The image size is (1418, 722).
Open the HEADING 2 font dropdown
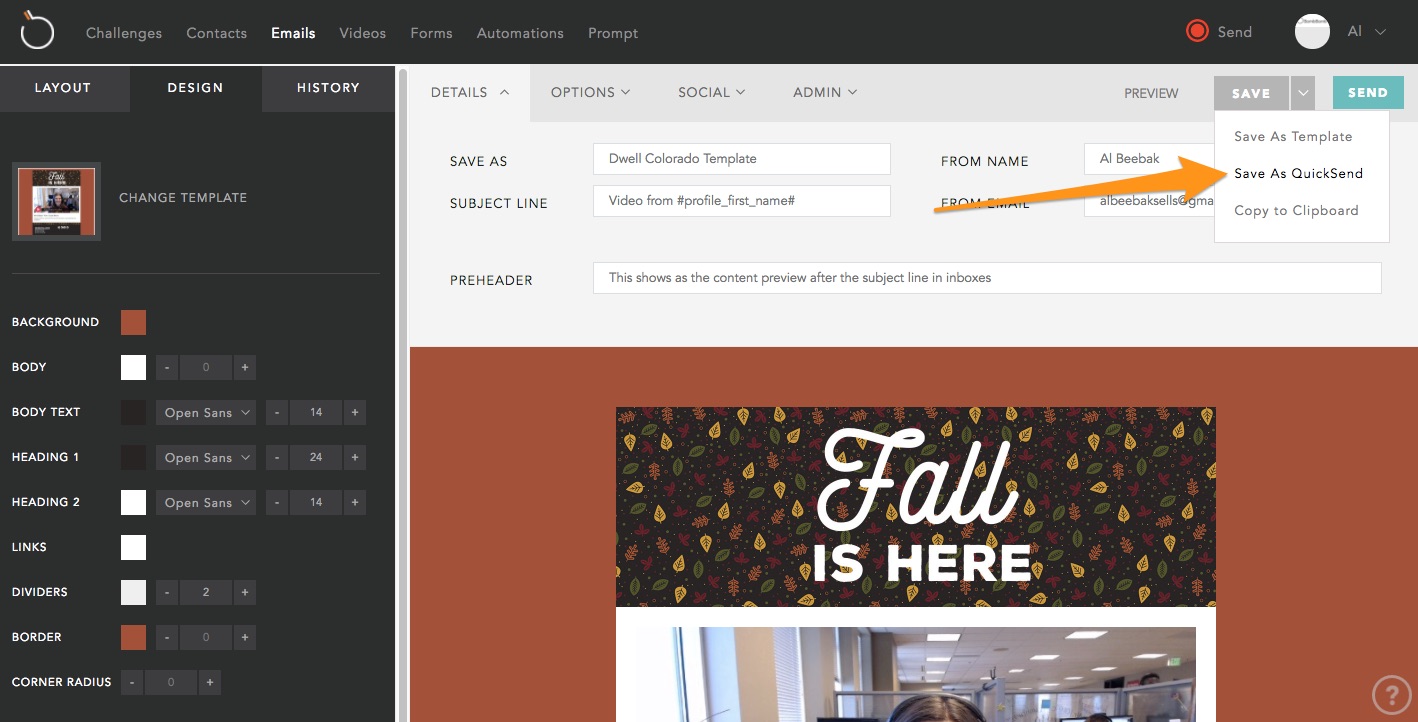coord(206,502)
